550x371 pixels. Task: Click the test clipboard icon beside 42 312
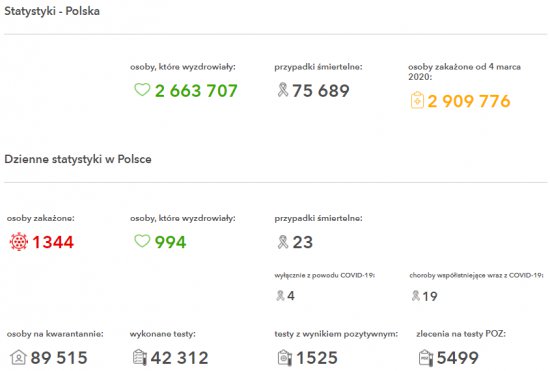pos(140,357)
